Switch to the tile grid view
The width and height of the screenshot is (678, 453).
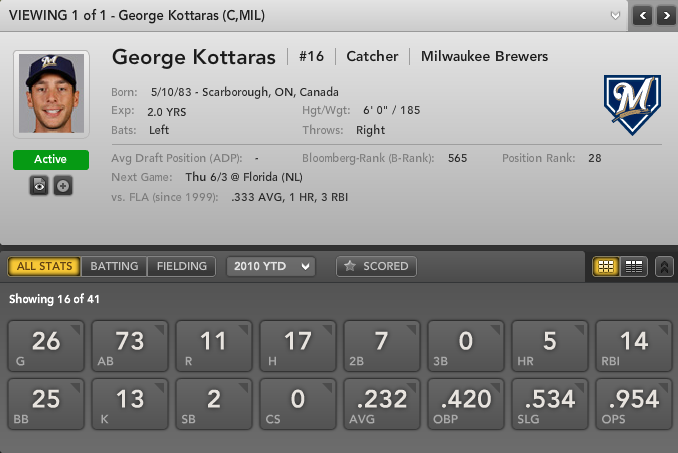click(x=605, y=267)
